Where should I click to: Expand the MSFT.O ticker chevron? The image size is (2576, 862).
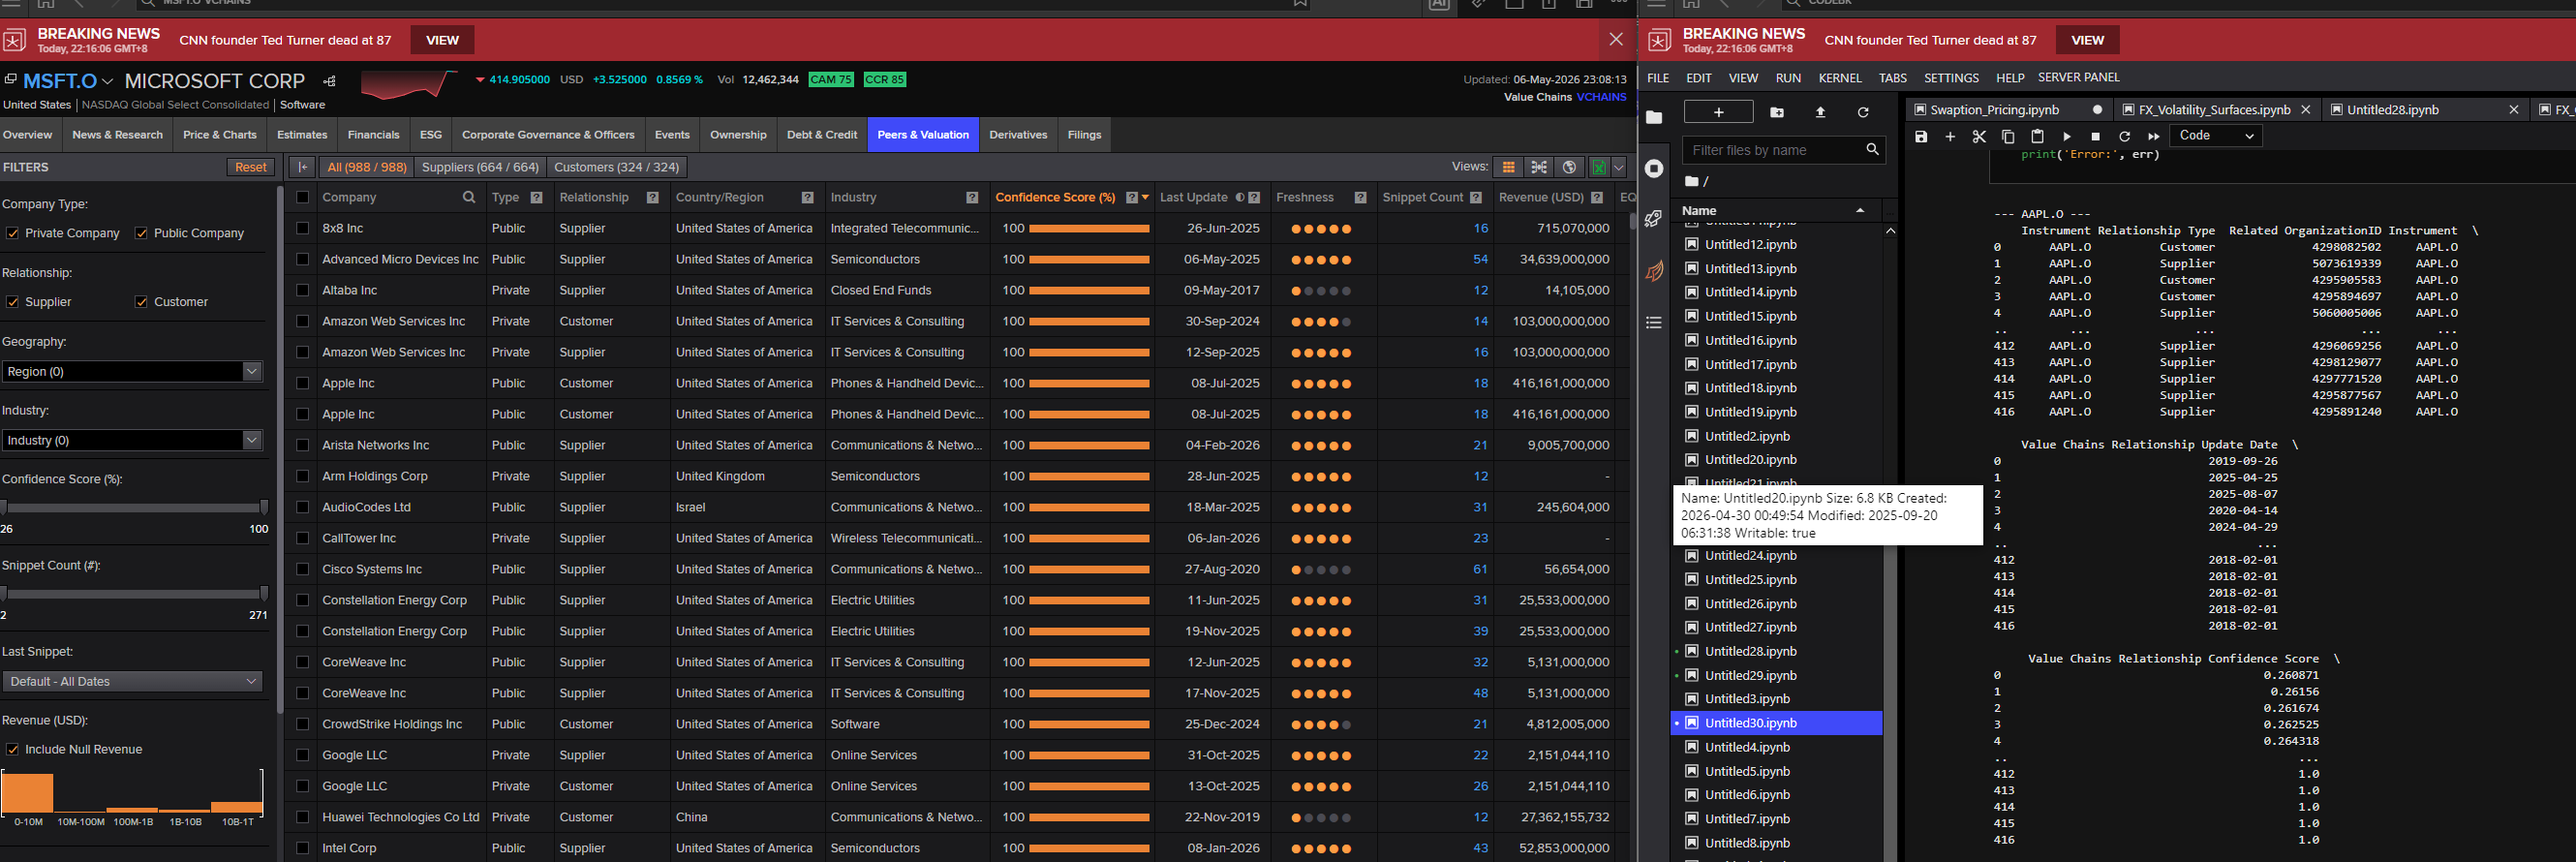pos(107,82)
